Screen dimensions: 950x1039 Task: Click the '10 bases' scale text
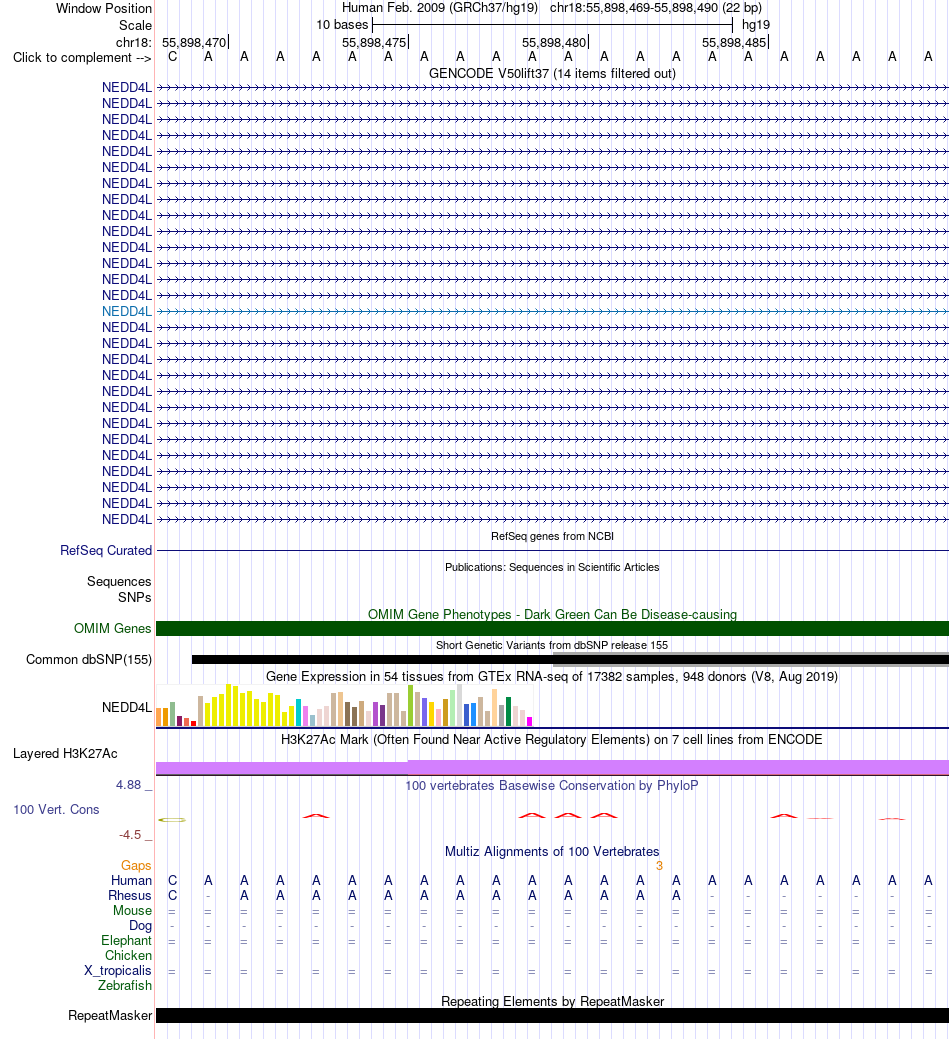coord(342,25)
